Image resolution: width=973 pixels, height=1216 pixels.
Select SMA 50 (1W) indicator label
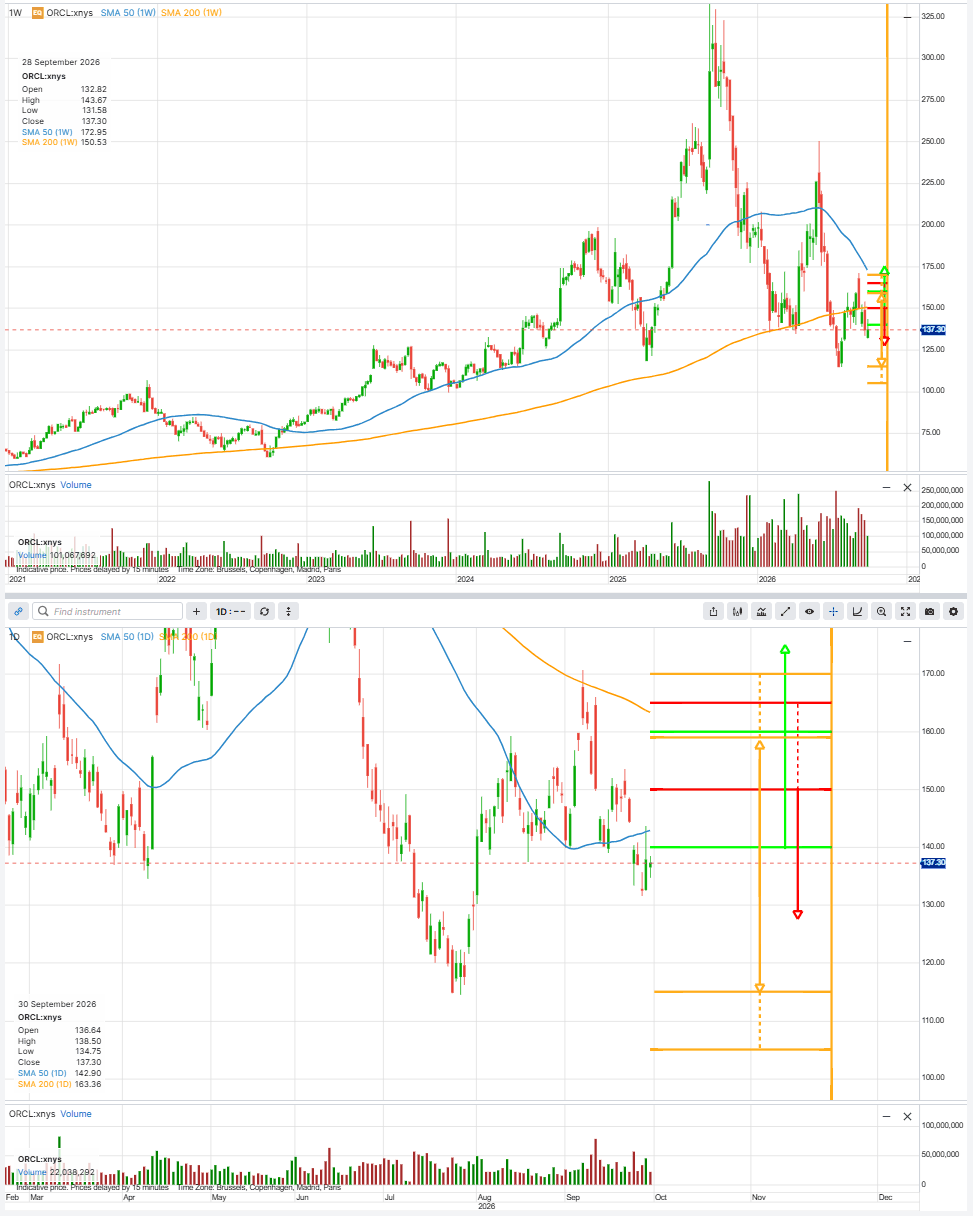pos(127,13)
